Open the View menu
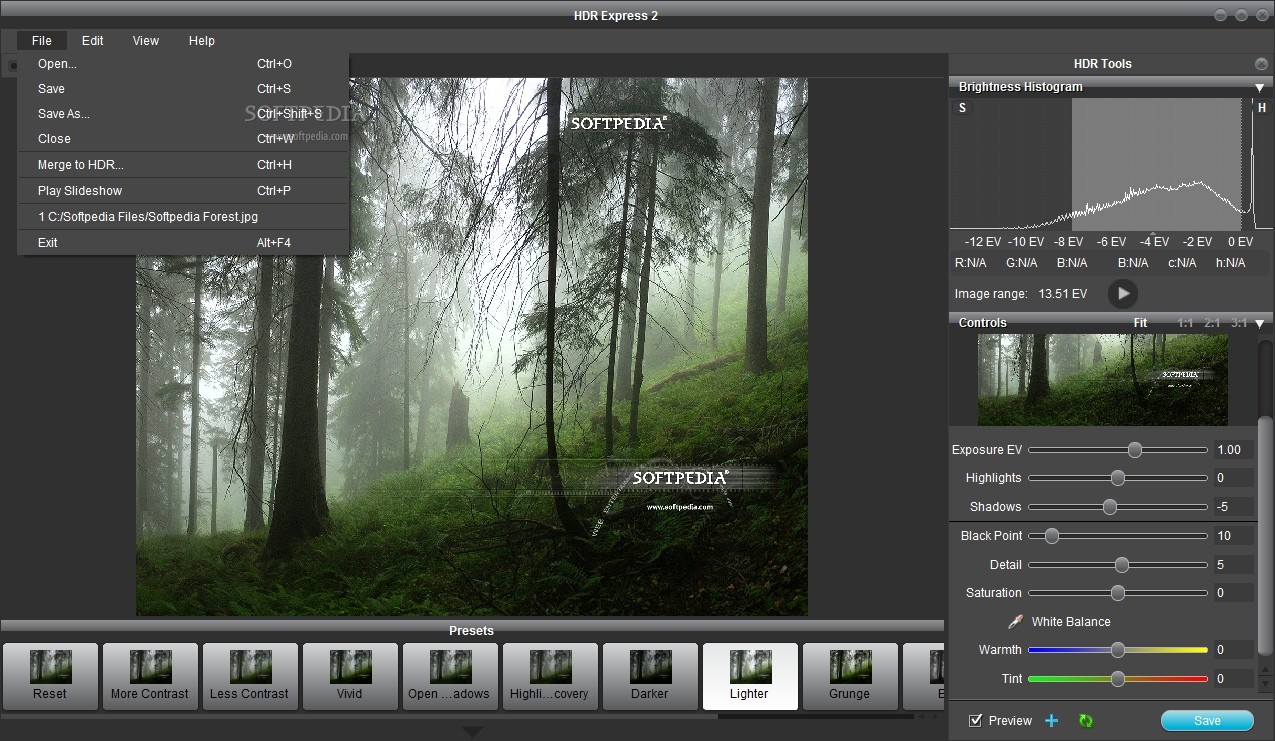Image resolution: width=1275 pixels, height=741 pixels. [146, 41]
